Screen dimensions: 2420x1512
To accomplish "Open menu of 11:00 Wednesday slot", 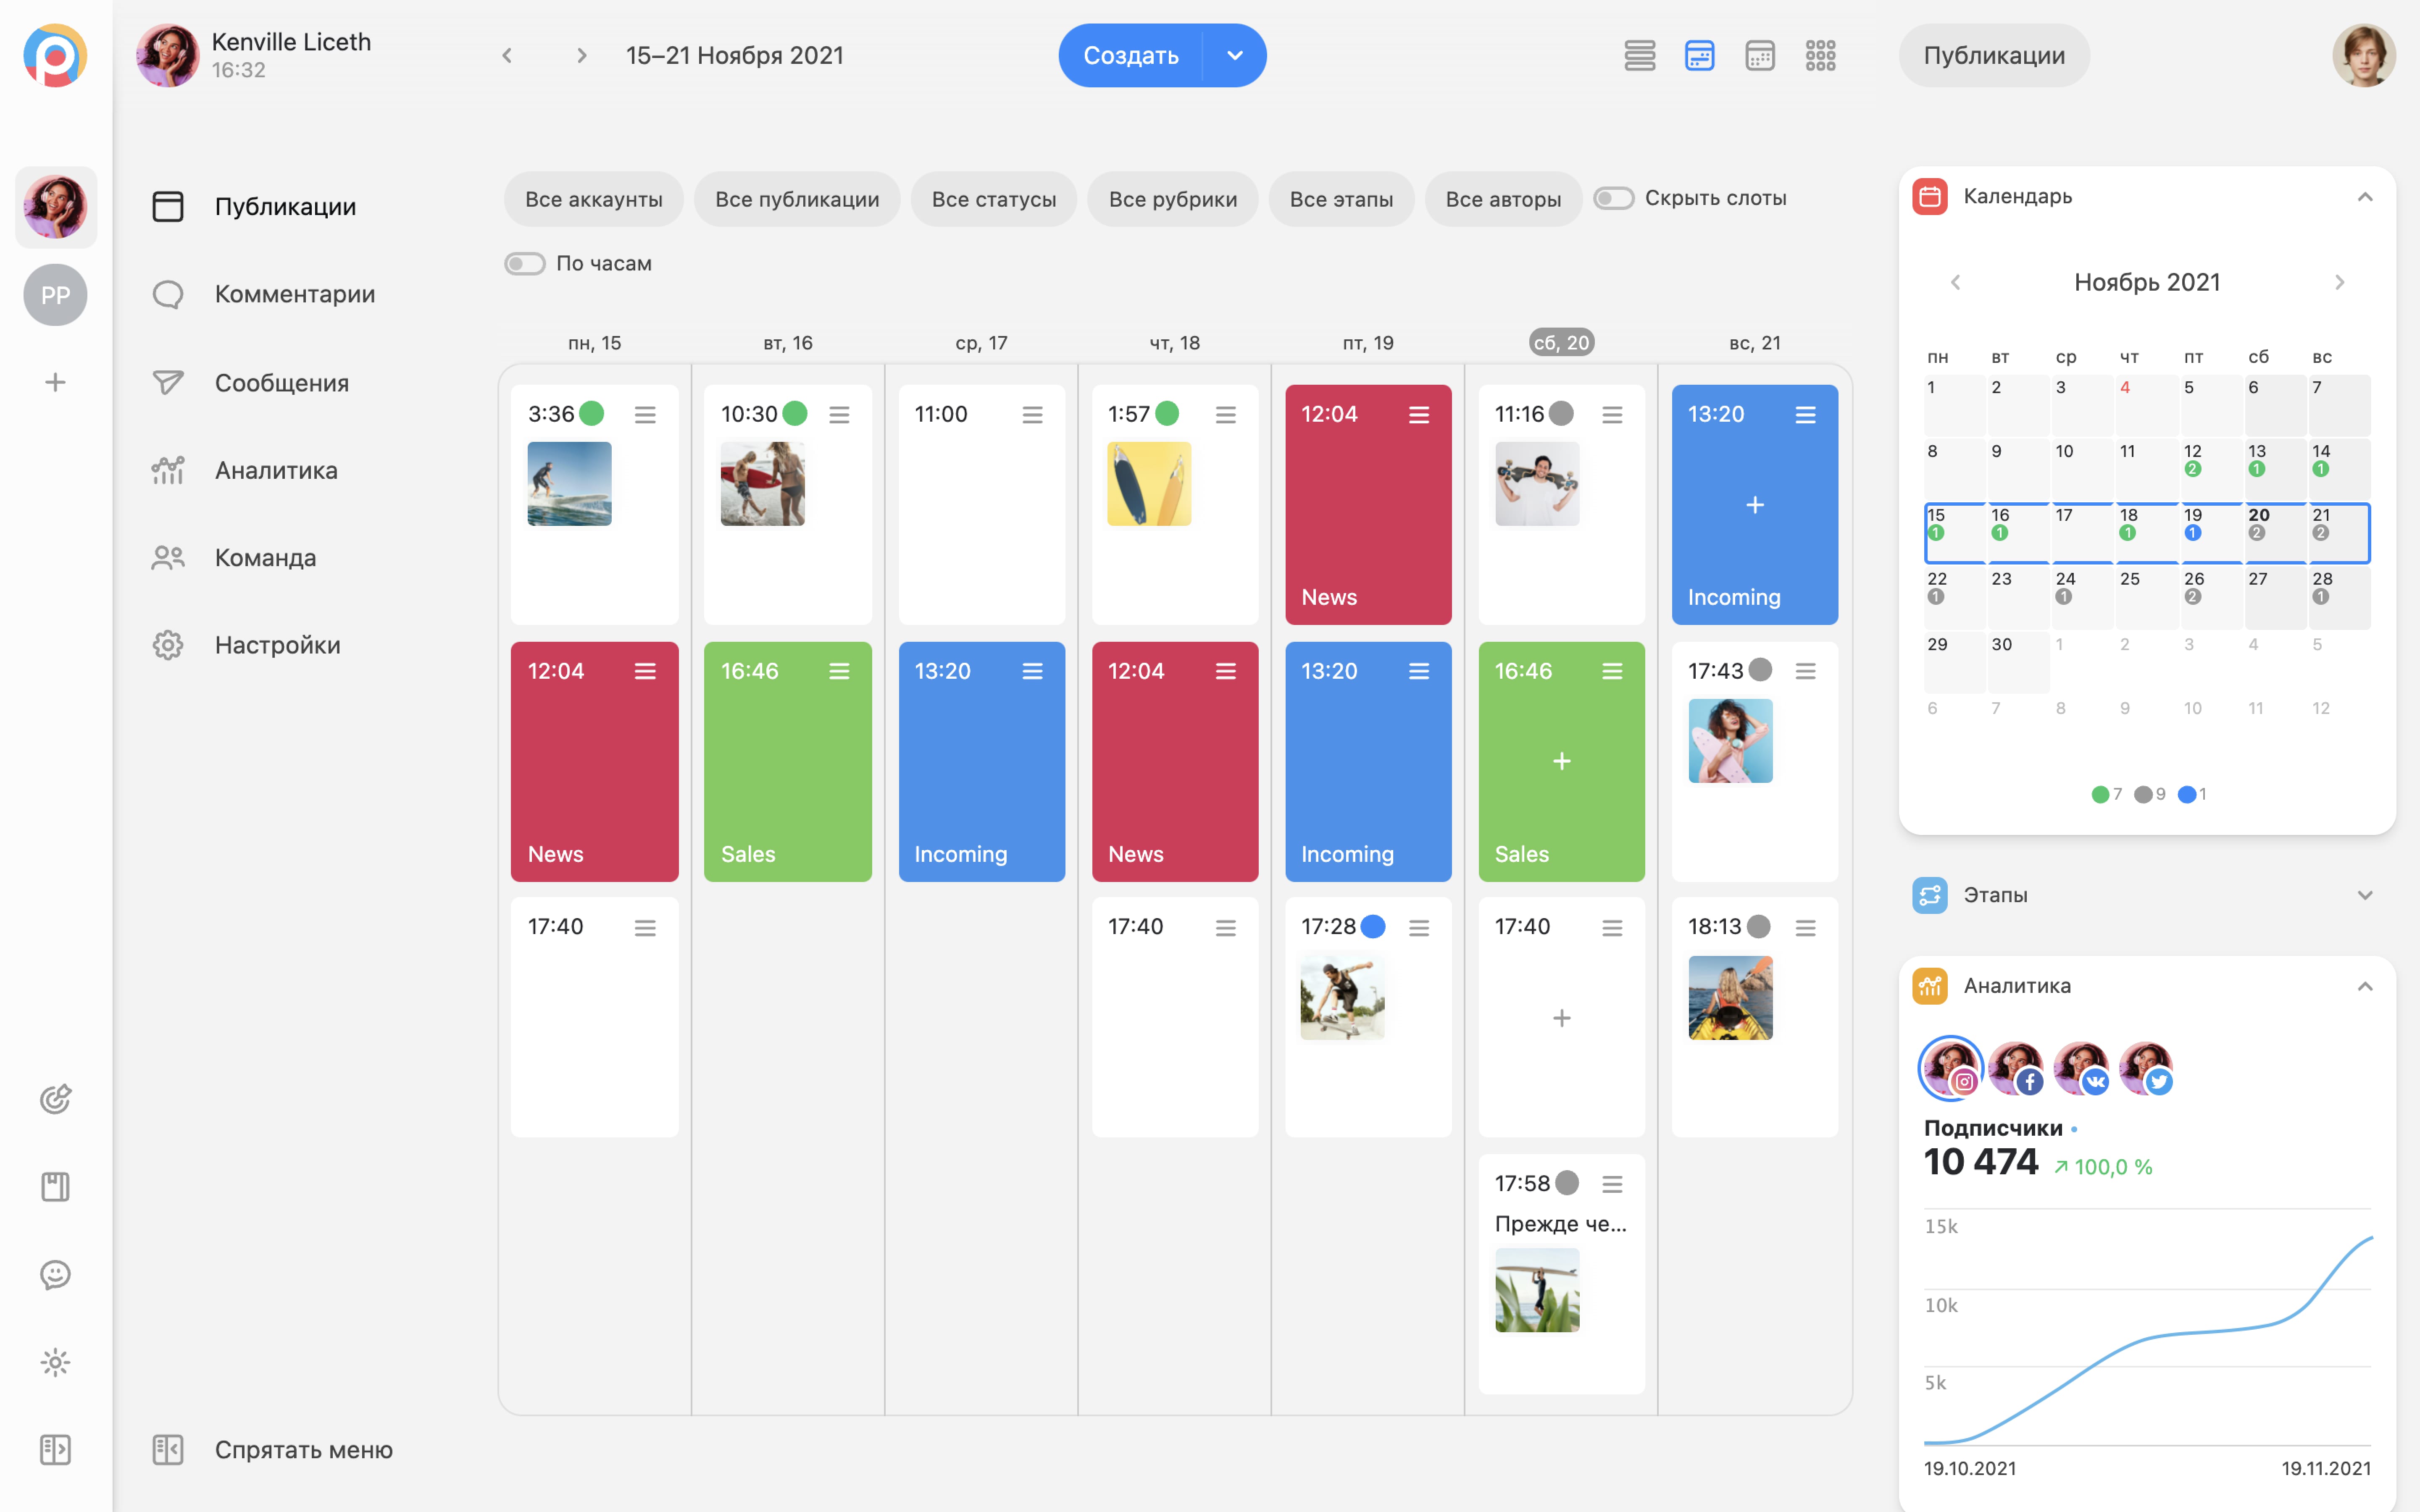I will 1032,414.
